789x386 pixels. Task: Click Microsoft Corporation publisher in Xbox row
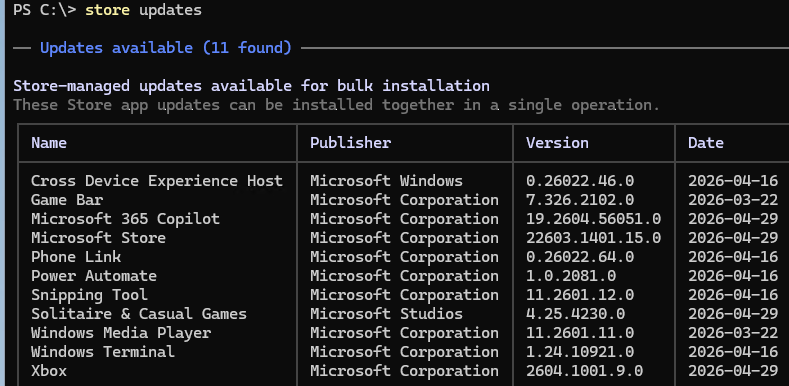(x=405, y=371)
